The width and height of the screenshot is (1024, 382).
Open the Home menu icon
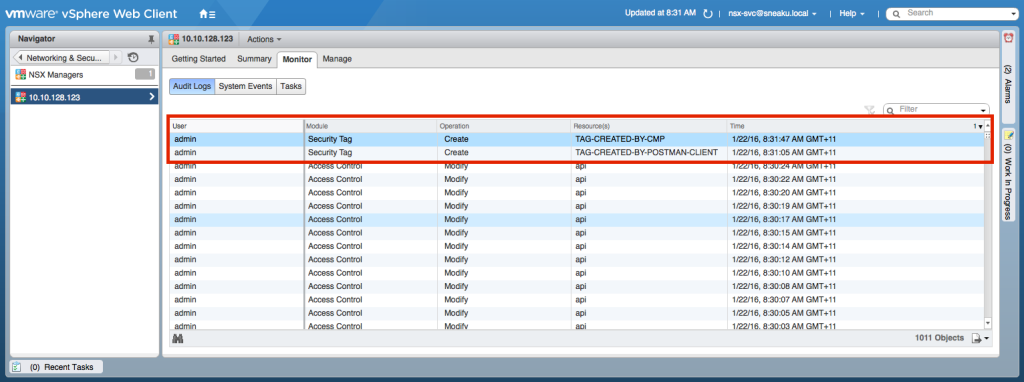207,13
